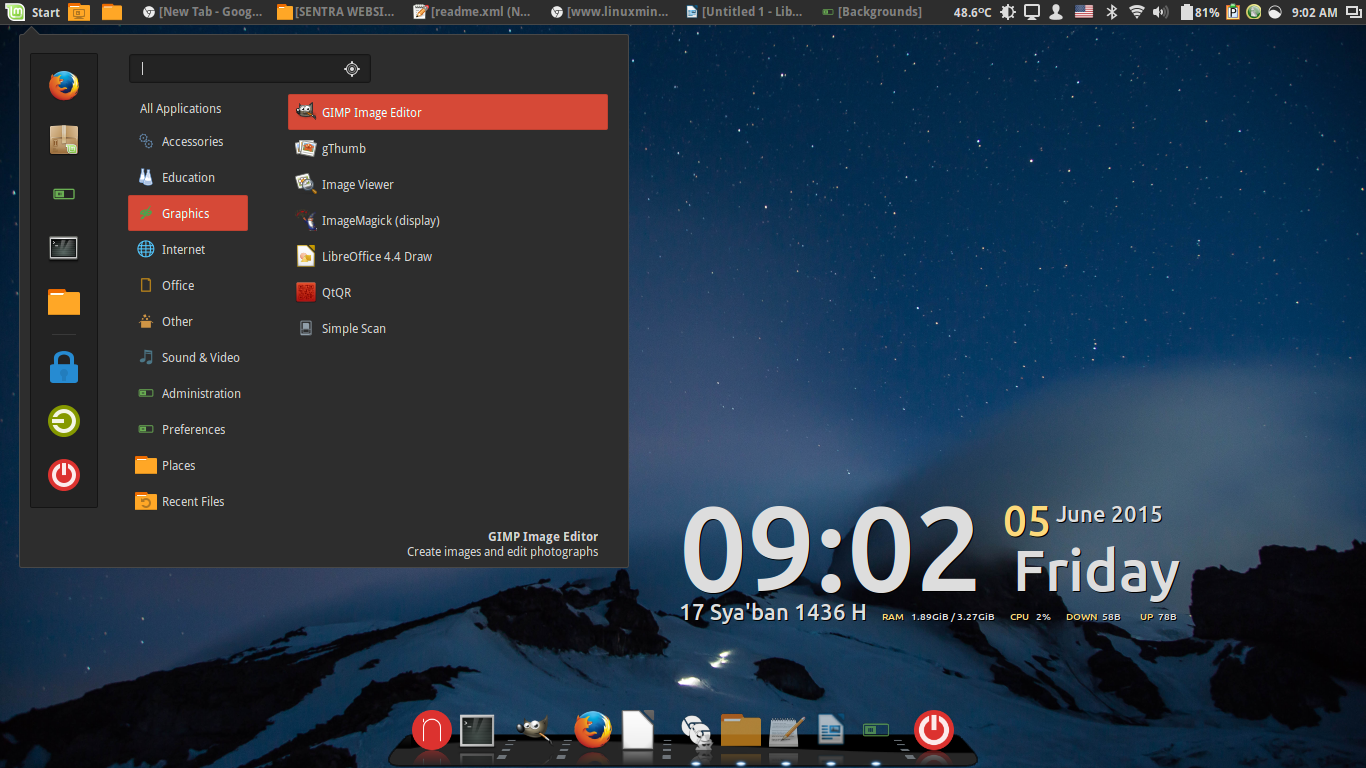1366x768 pixels.
Task: Switch to the Internet category
Action: [185, 249]
